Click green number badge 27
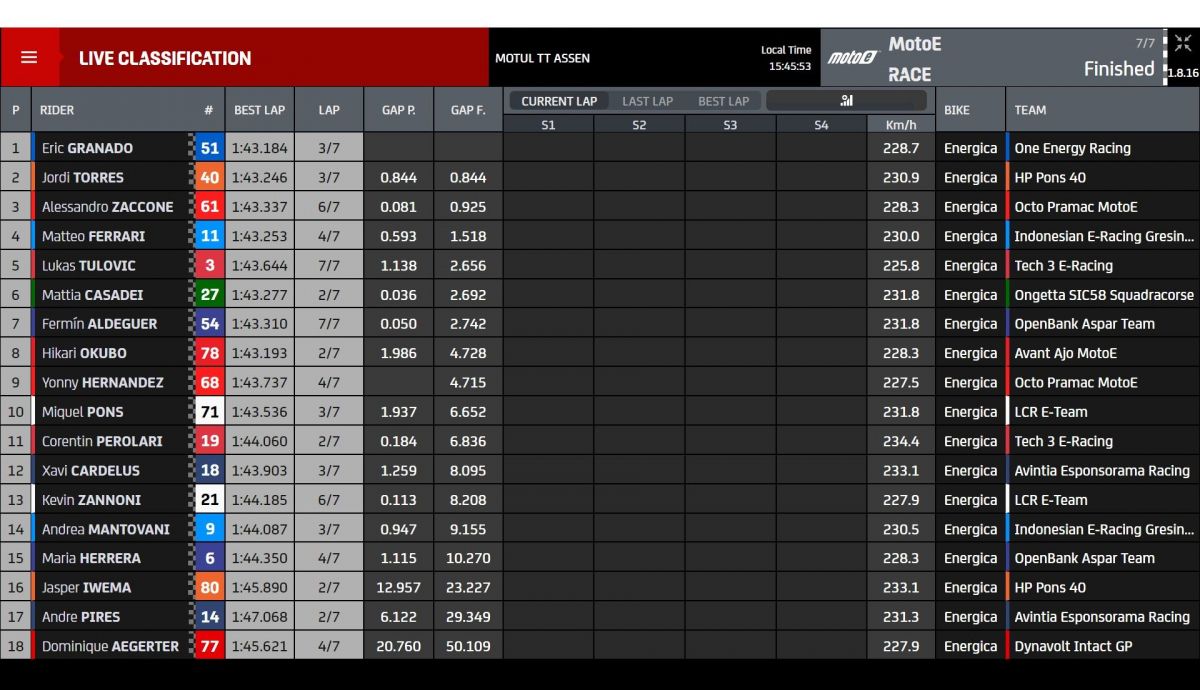The image size is (1200, 690). pos(209,295)
